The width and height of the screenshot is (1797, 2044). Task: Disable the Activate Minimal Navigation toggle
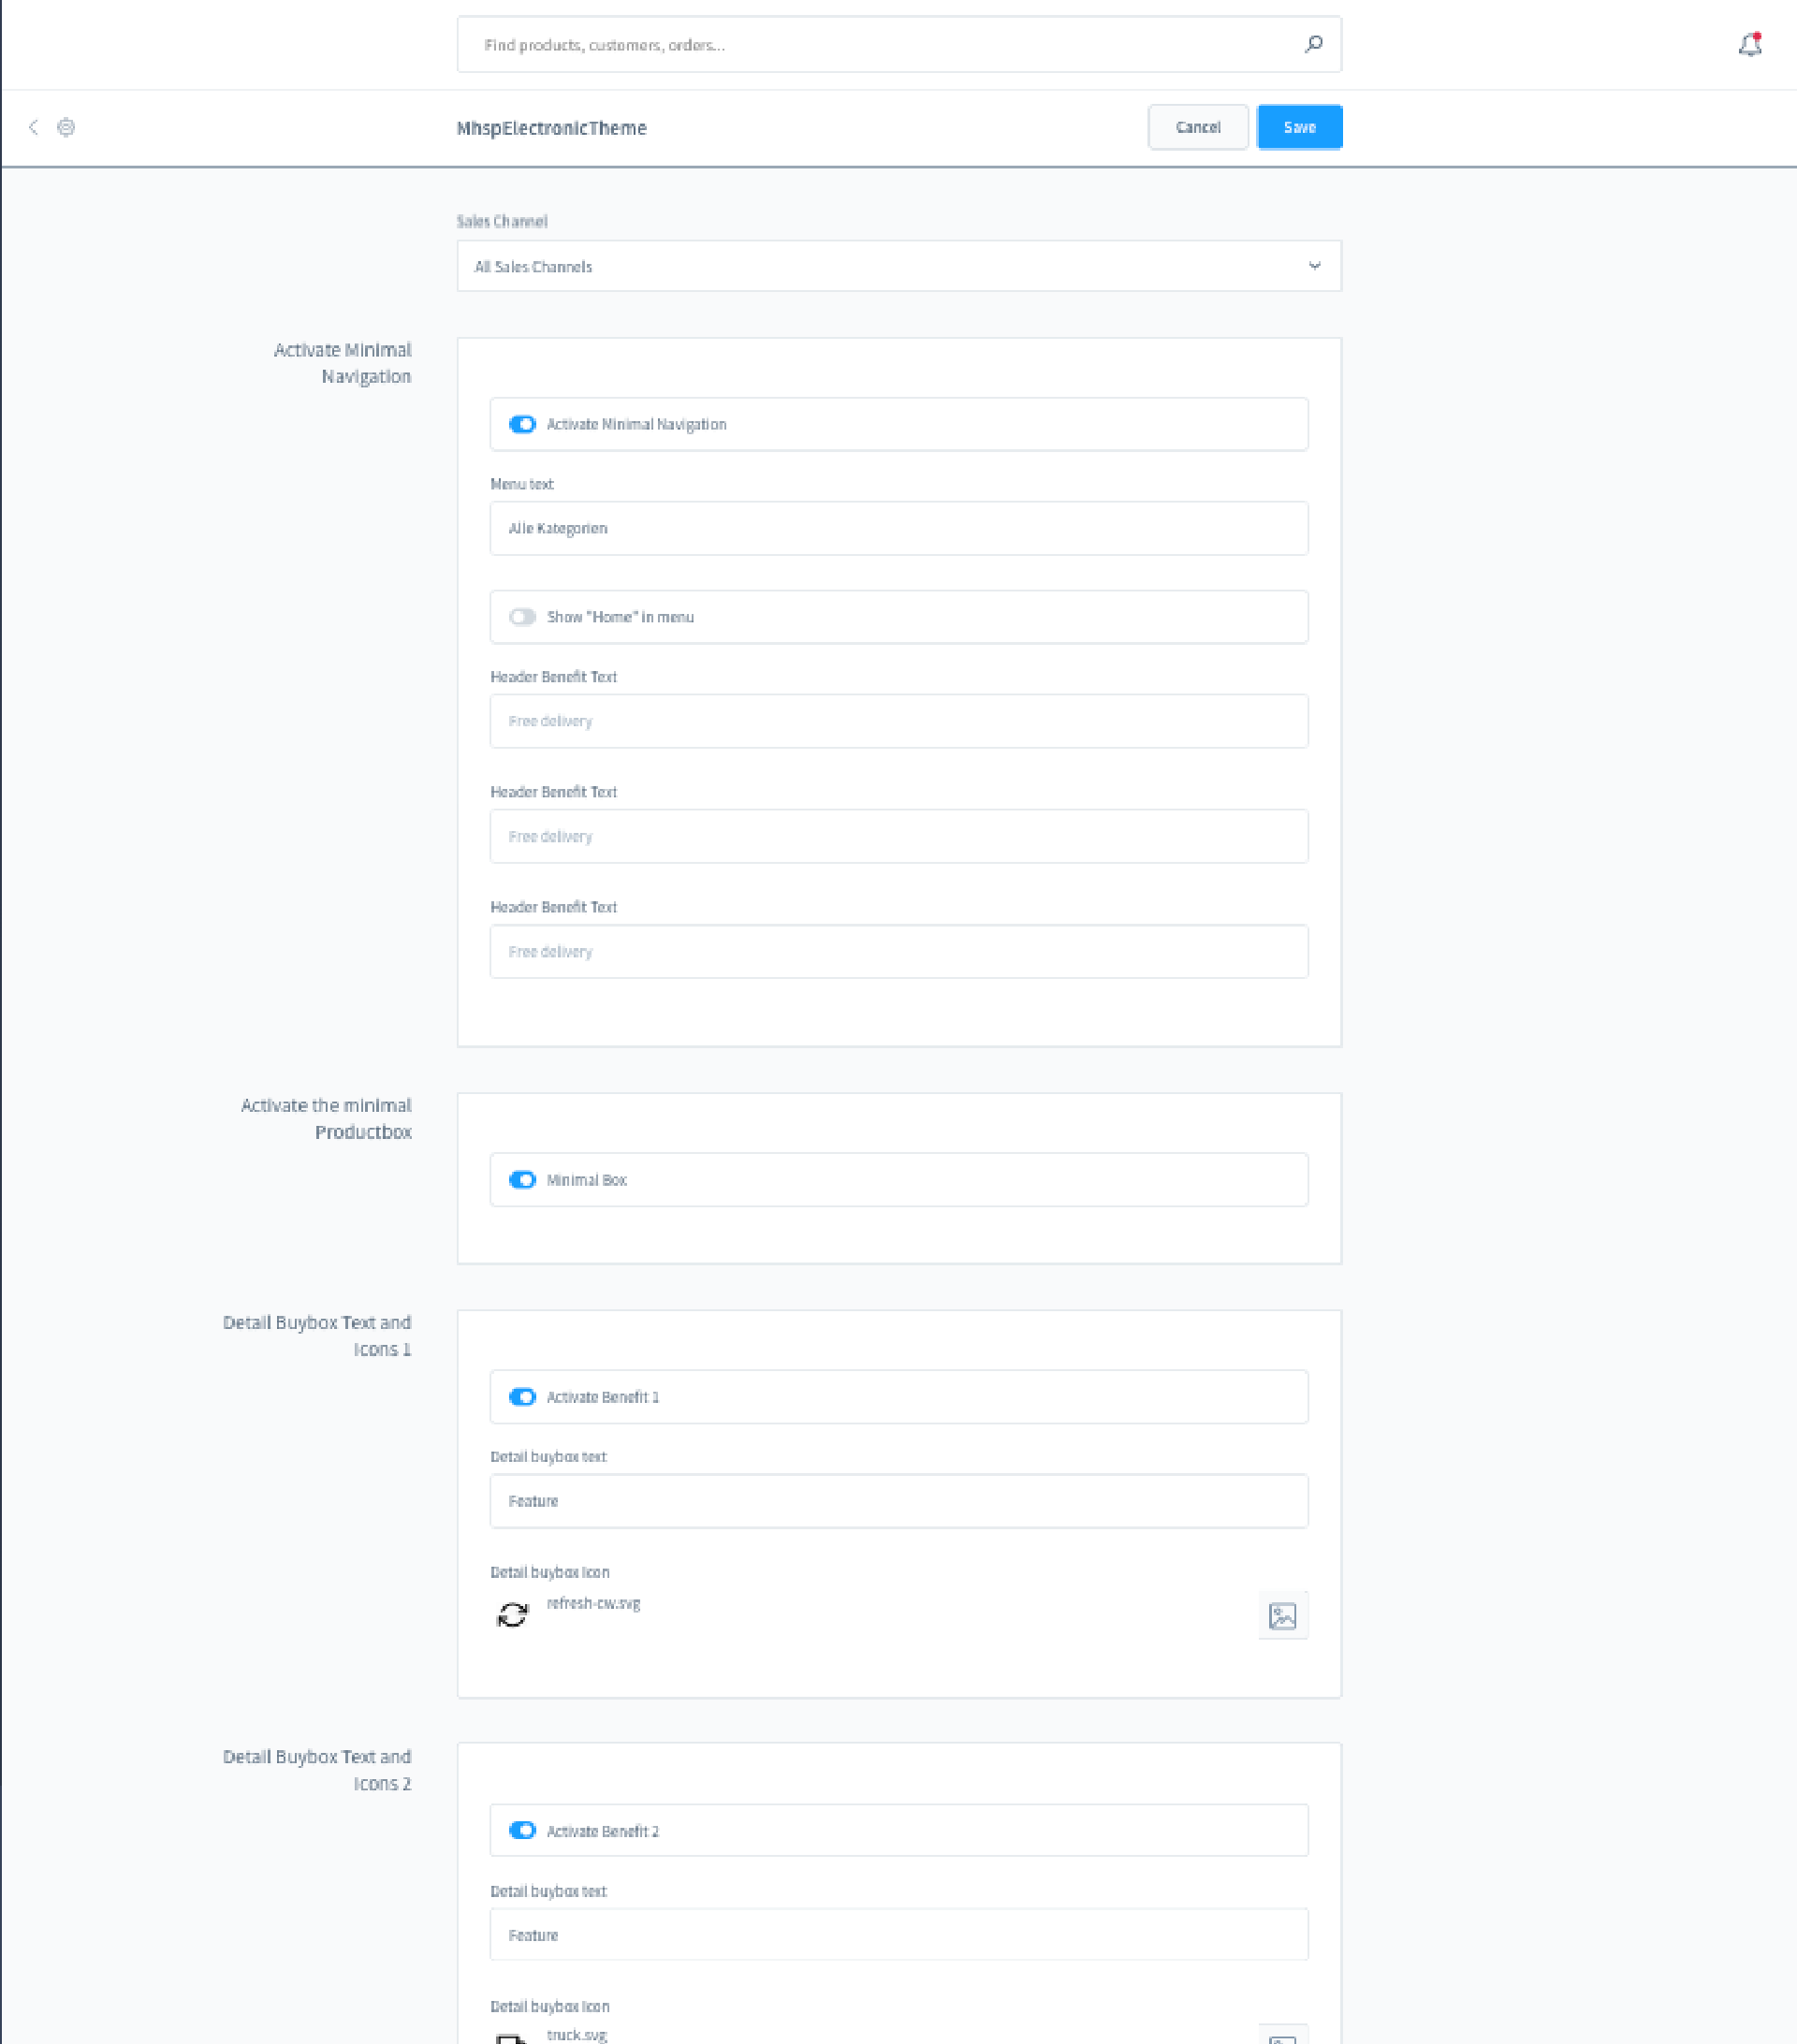[522, 424]
